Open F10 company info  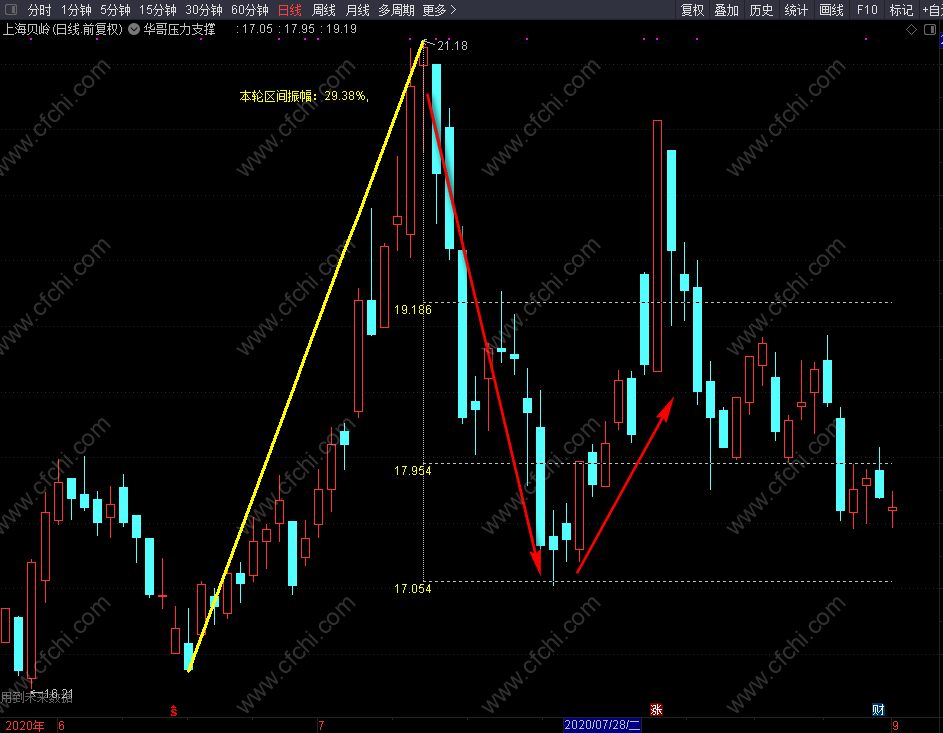tap(867, 10)
